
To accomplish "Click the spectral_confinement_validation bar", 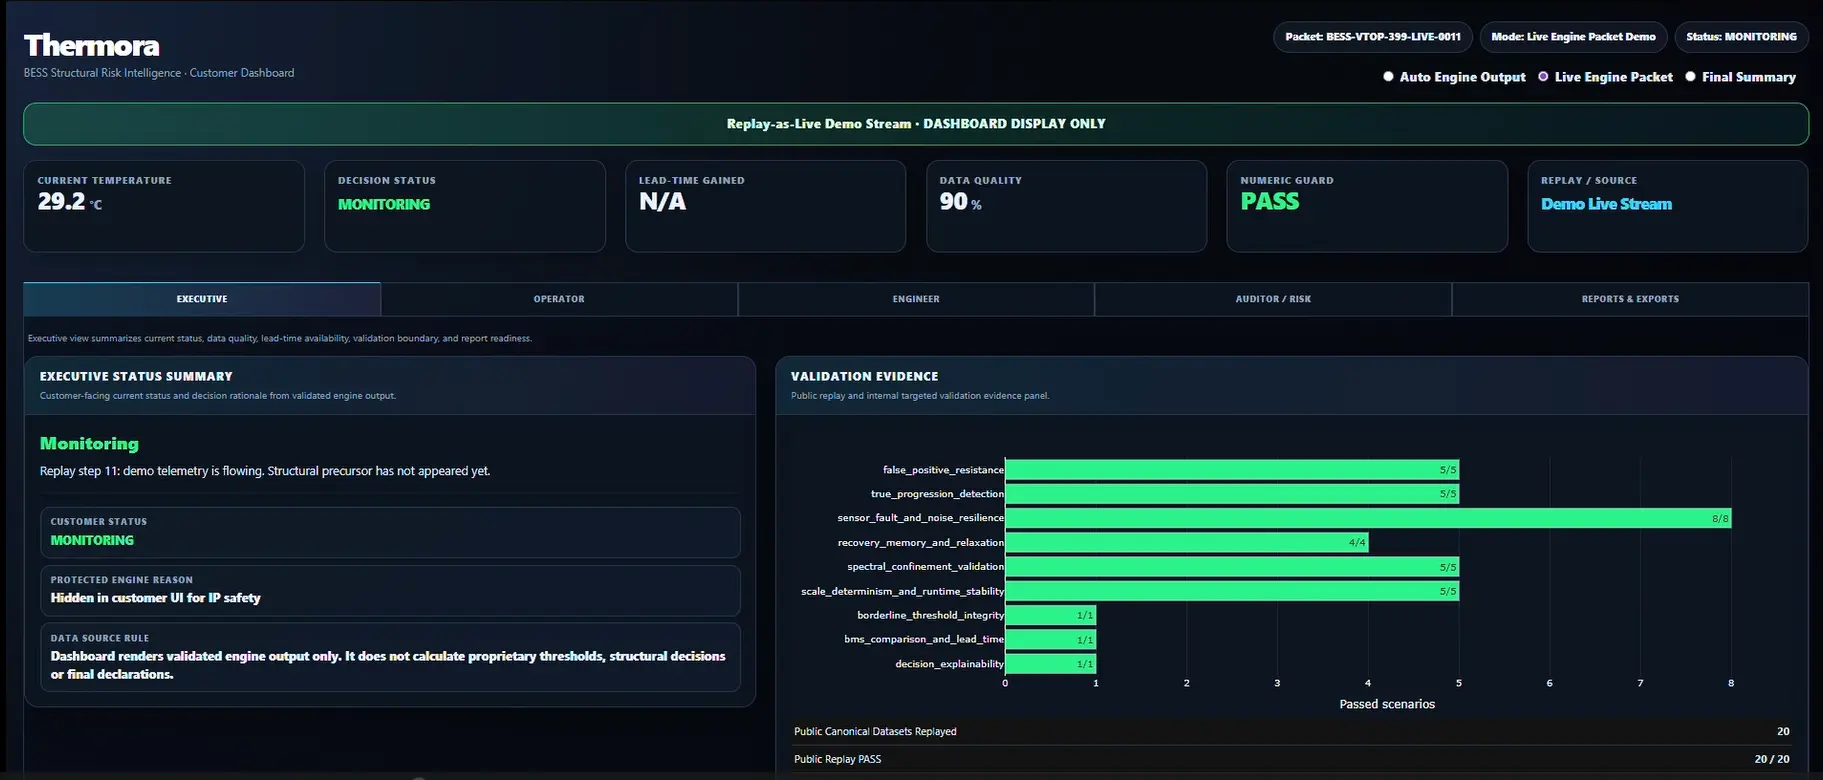I will [x=1232, y=567].
